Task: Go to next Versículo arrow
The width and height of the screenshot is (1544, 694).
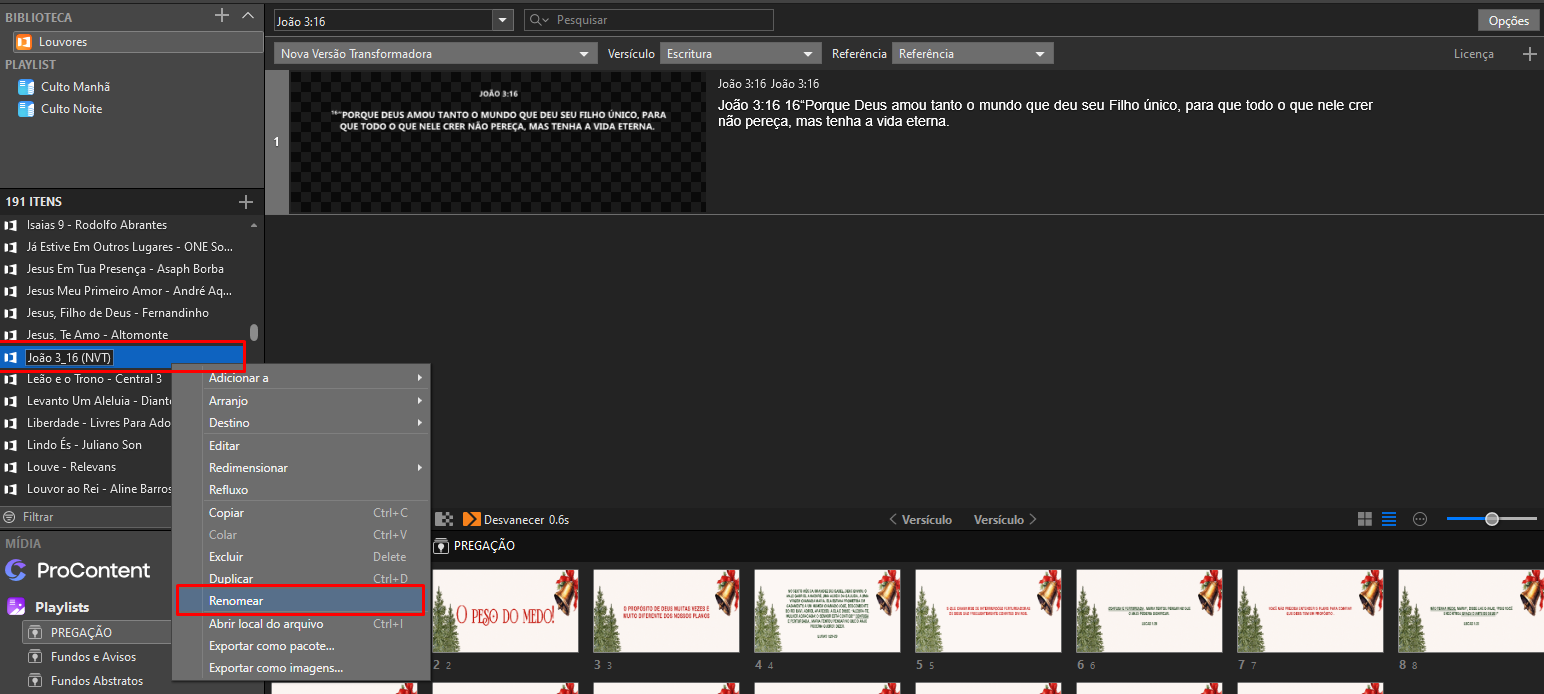Action: click(x=1006, y=519)
